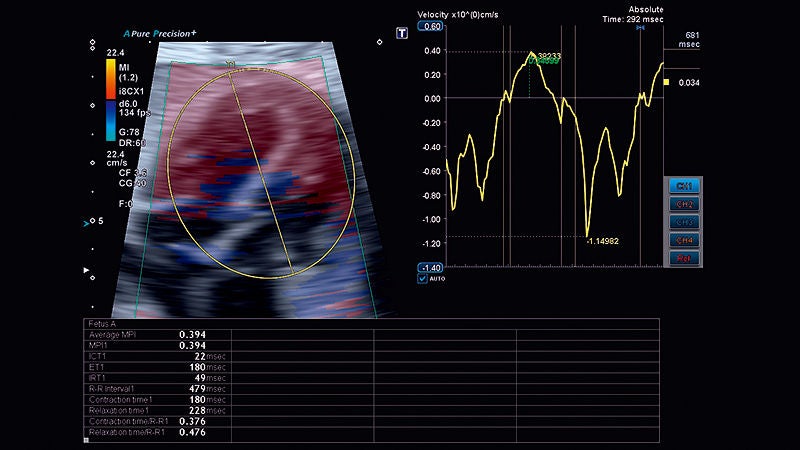Click the Contraction time1 value 180 msec
This screenshot has width=800, height=450.
208,399
